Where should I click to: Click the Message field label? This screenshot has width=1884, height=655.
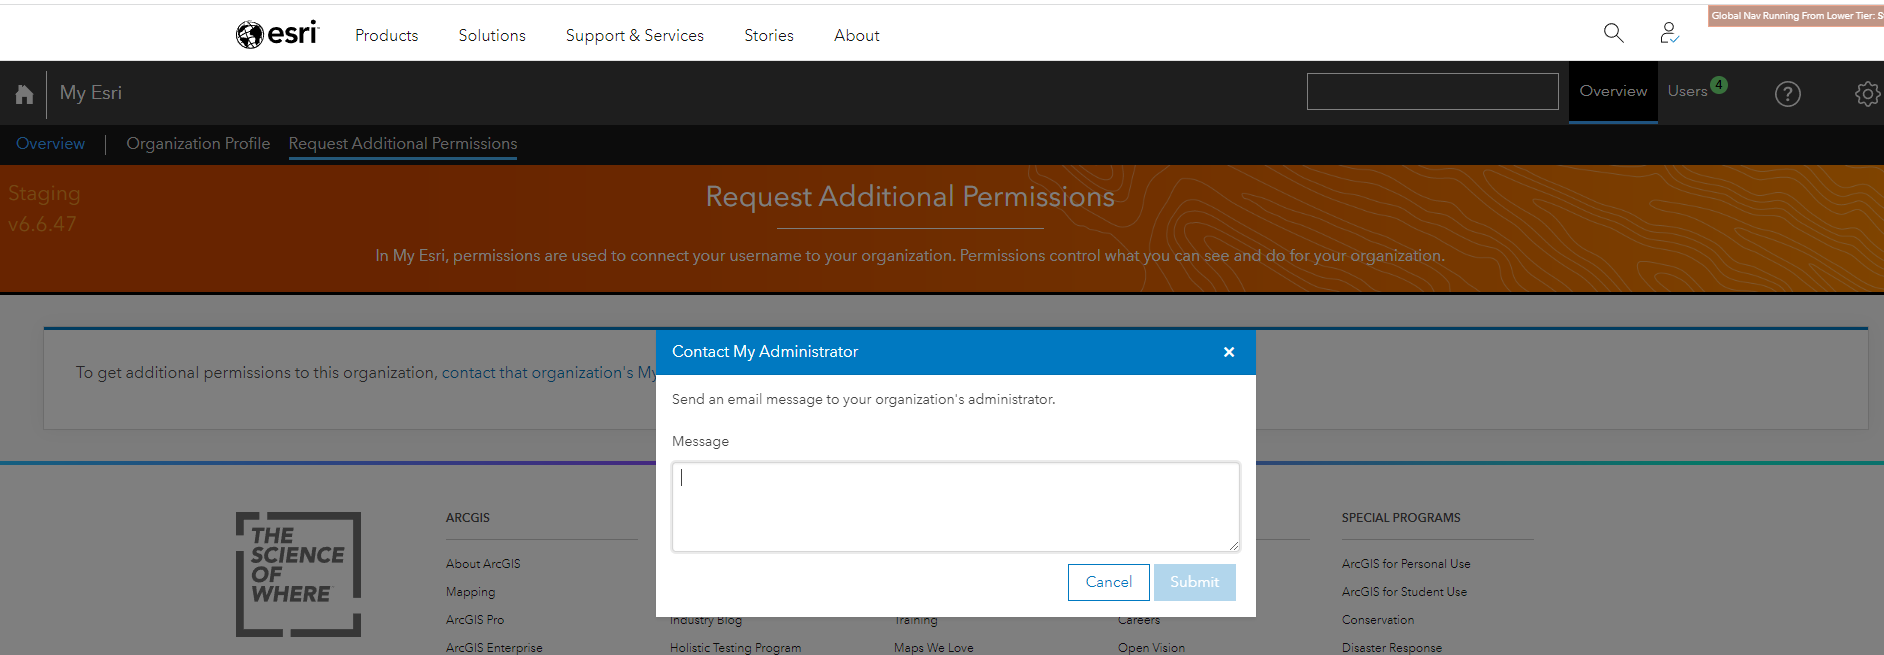700,441
